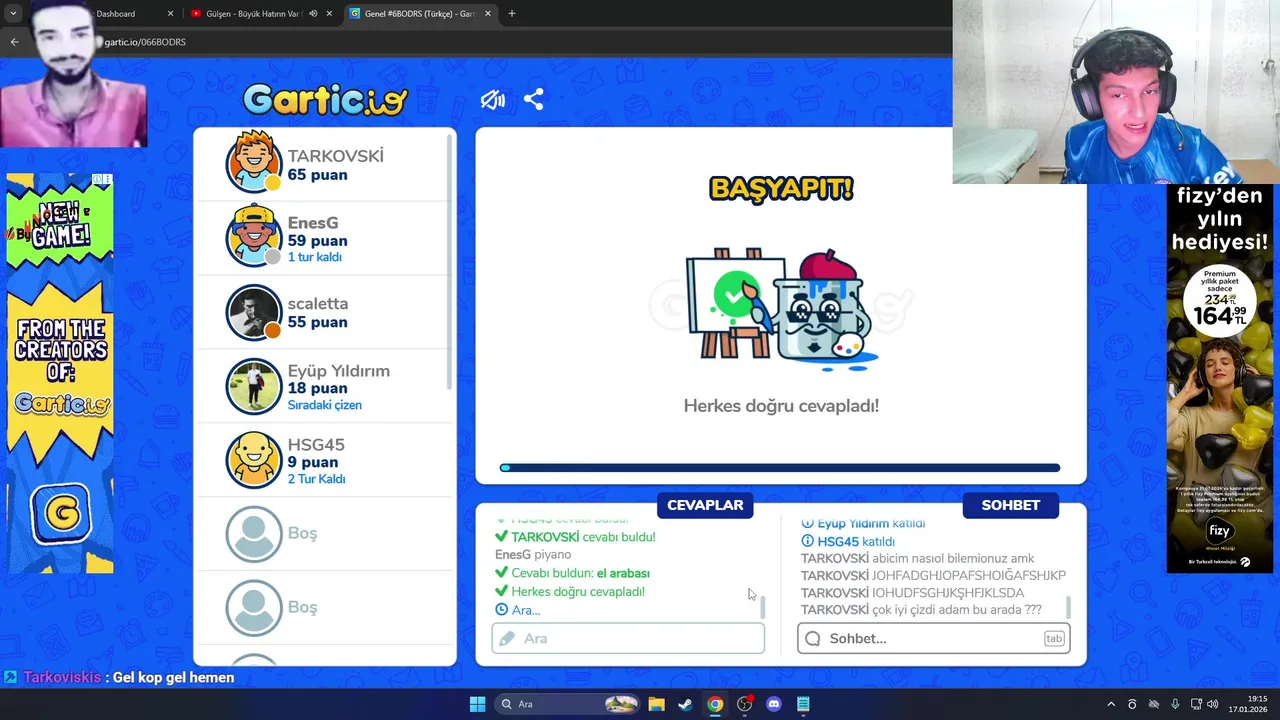
Task: Click the taskbar Ara search box
Action: coord(568,704)
